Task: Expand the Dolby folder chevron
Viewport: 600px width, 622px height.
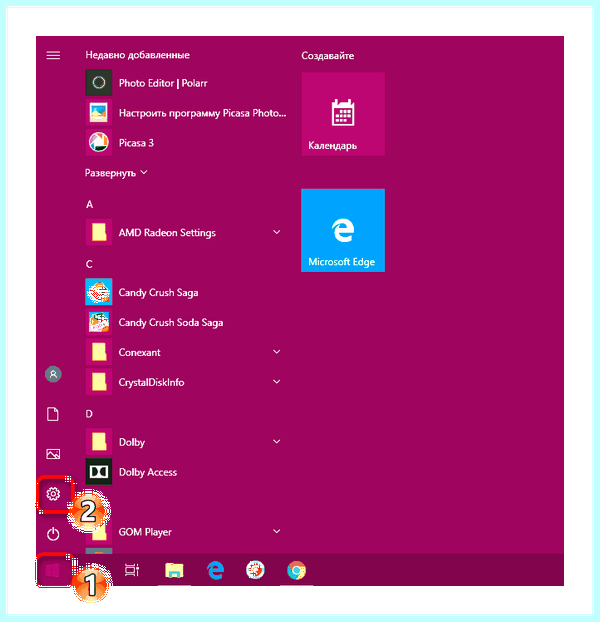Action: (277, 442)
